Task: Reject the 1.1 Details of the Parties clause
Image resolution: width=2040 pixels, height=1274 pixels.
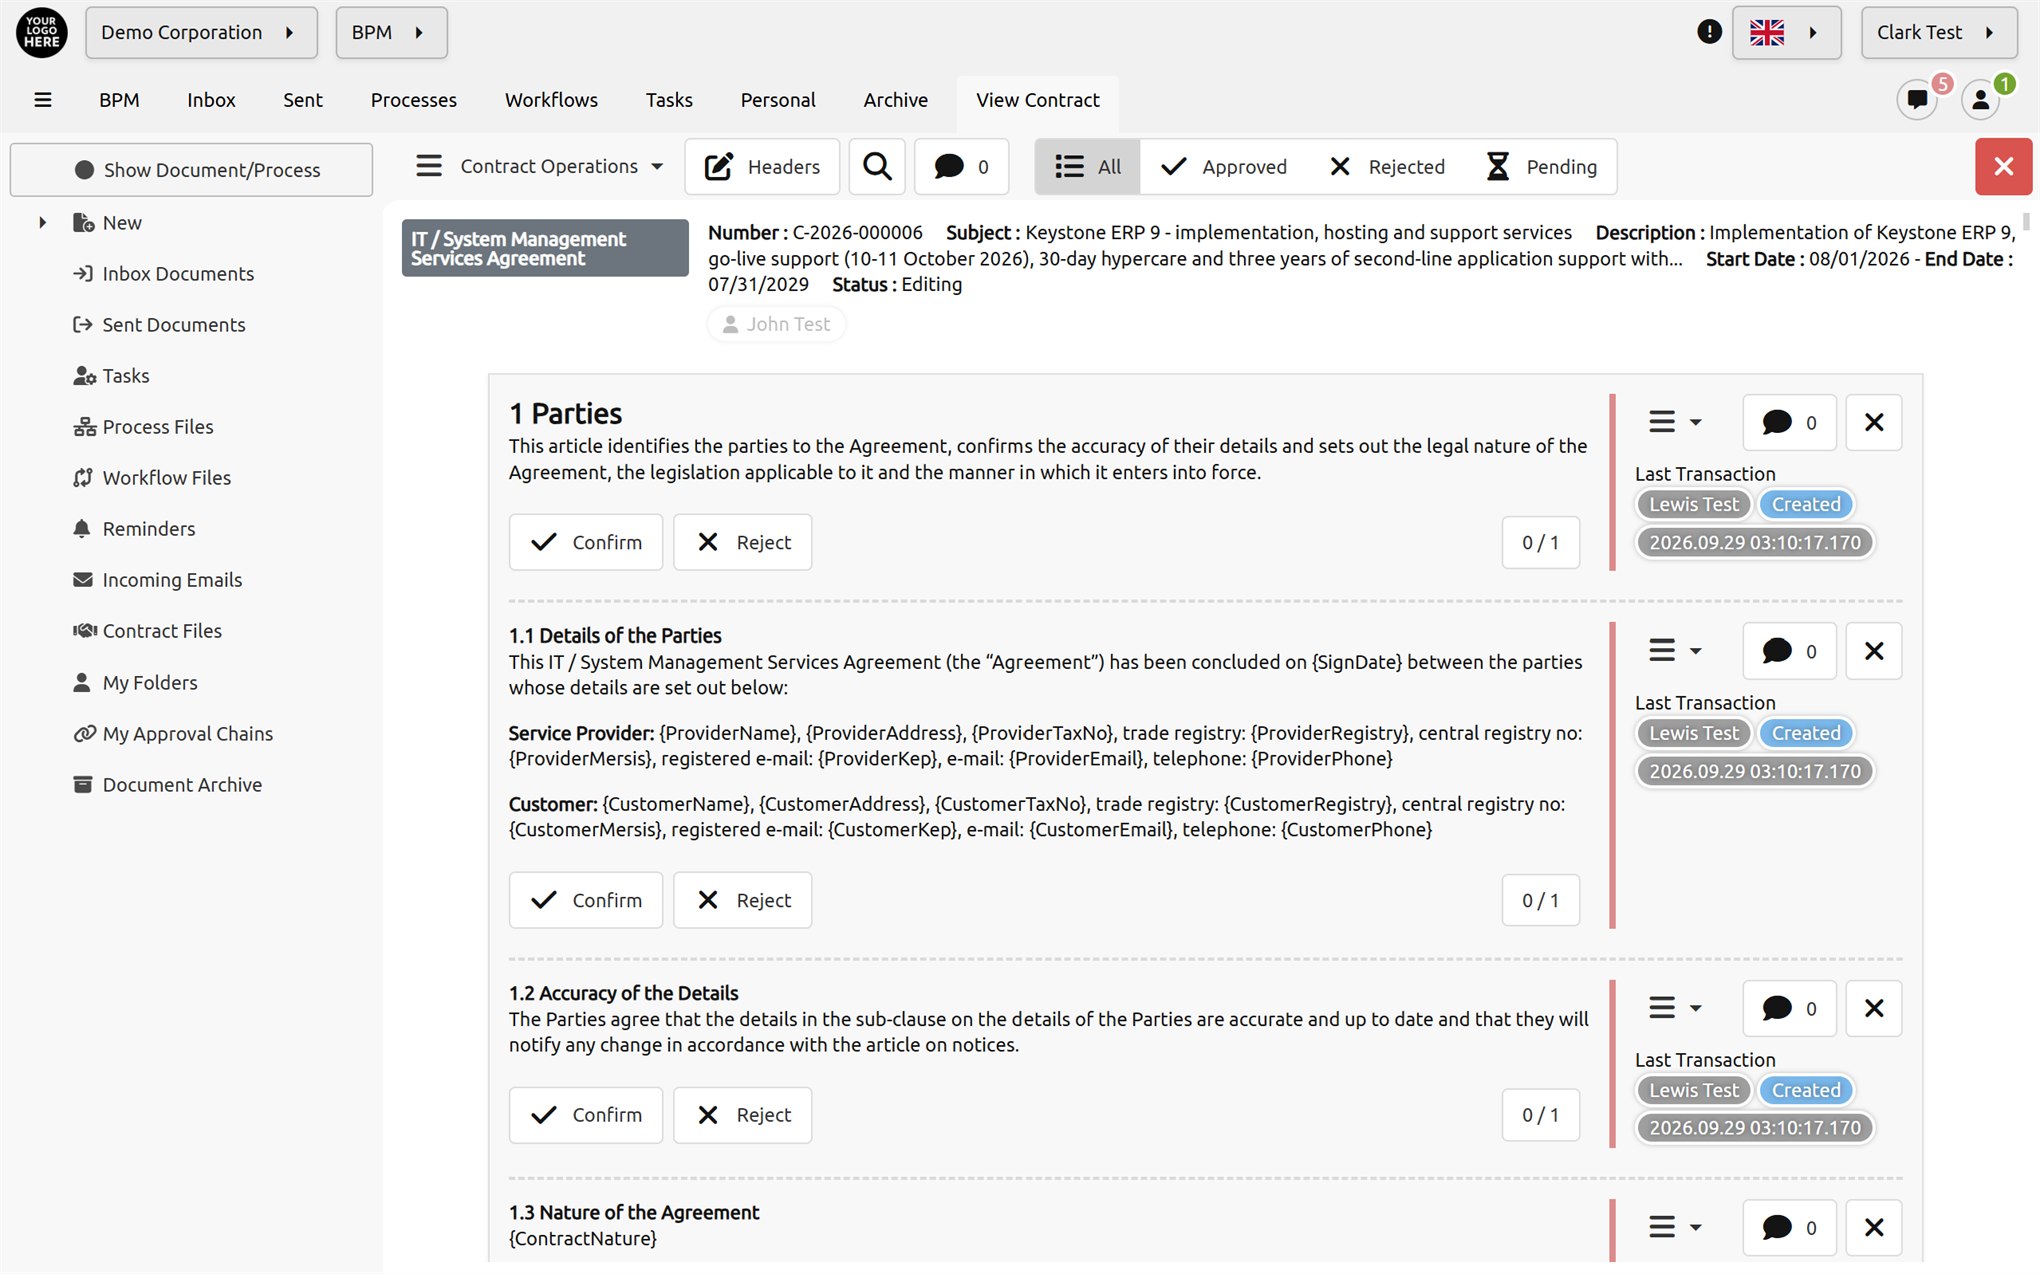Action: (742, 900)
